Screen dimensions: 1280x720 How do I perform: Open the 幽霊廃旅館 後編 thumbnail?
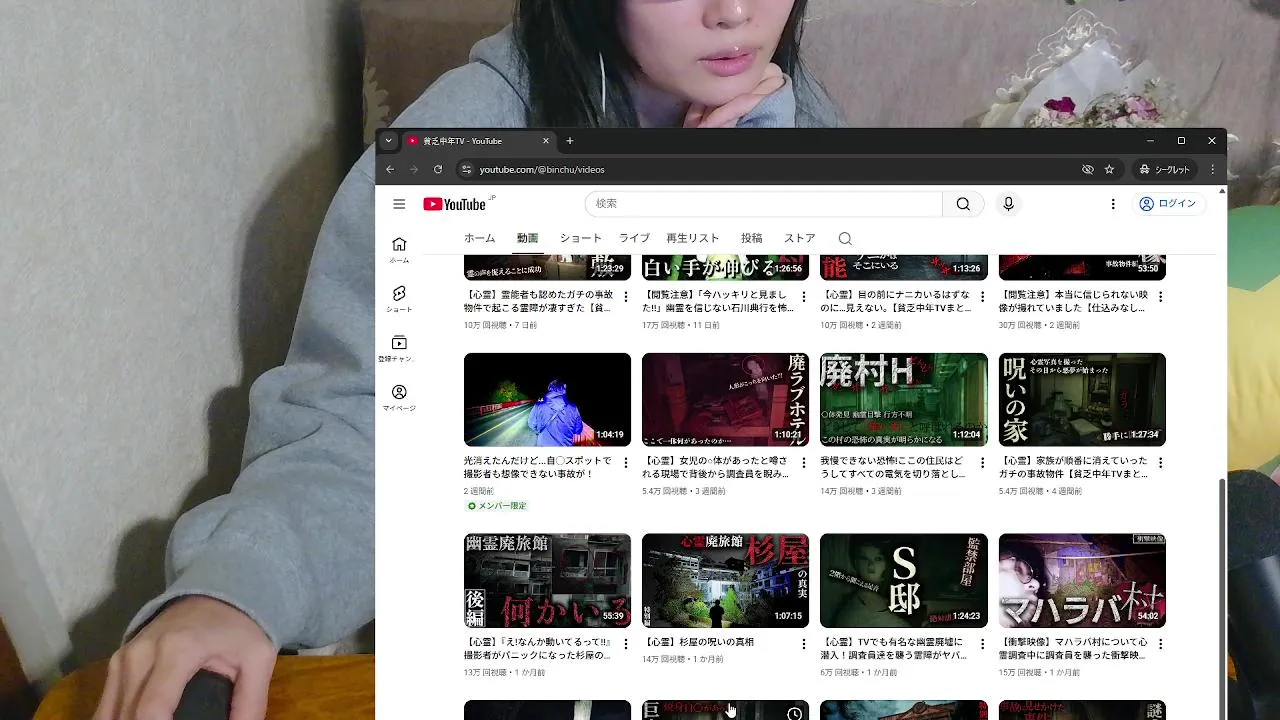[x=547, y=580]
